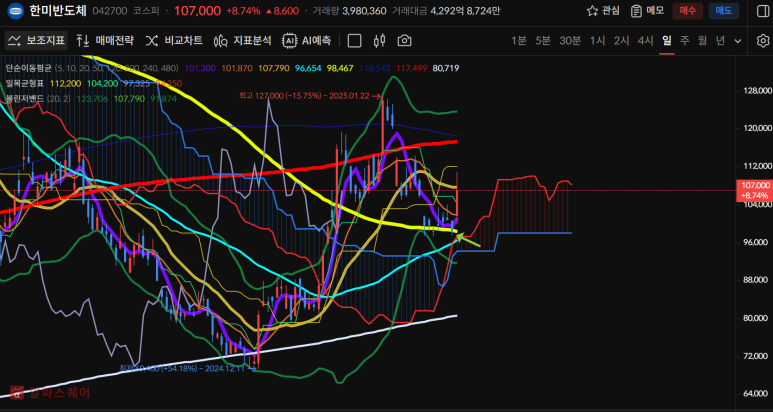Click the square fullscreen/layout icon
Viewport: 773px width, 412px height.
[x=354, y=40]
